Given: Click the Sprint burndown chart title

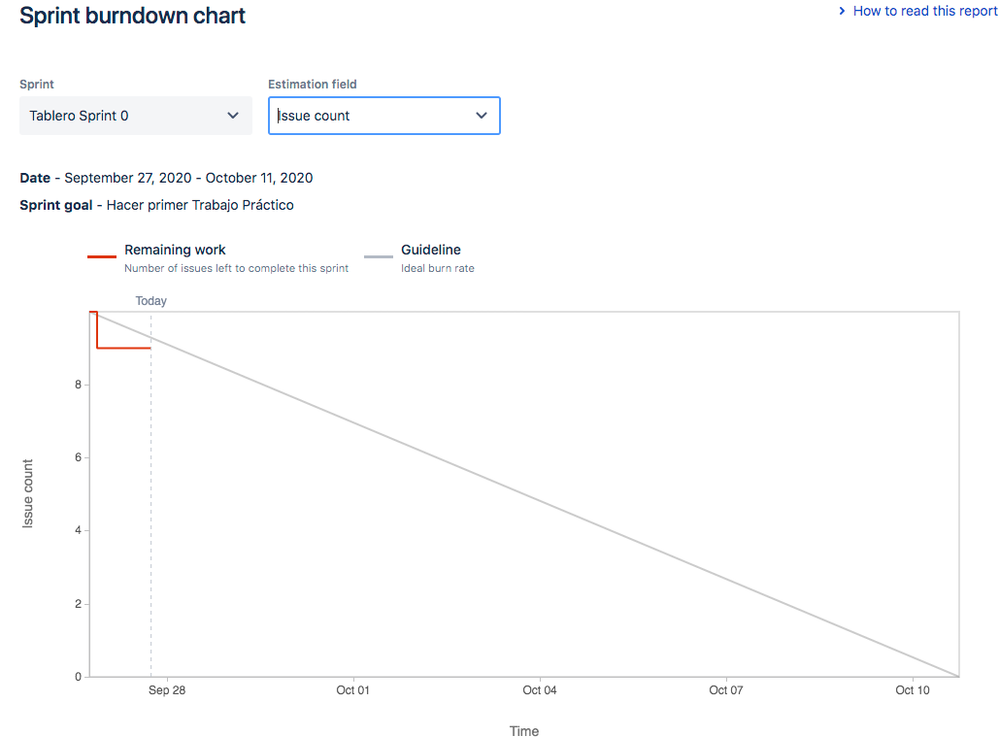Looking at the screenshot, I should pyautogui.click(x=132, y=16).
